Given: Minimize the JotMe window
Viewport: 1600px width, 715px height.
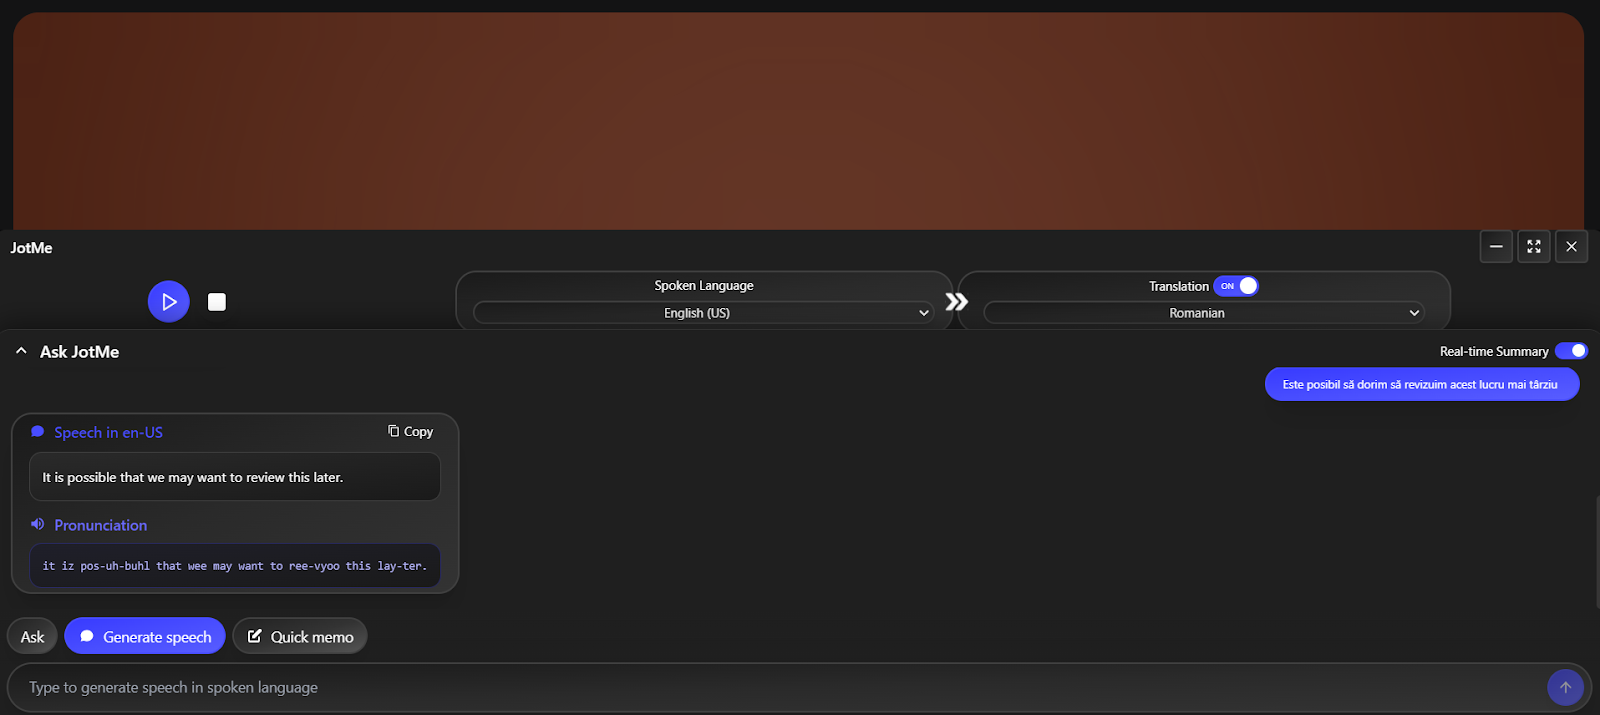Looking at the screenshot, I should (x=1496, y=247).
